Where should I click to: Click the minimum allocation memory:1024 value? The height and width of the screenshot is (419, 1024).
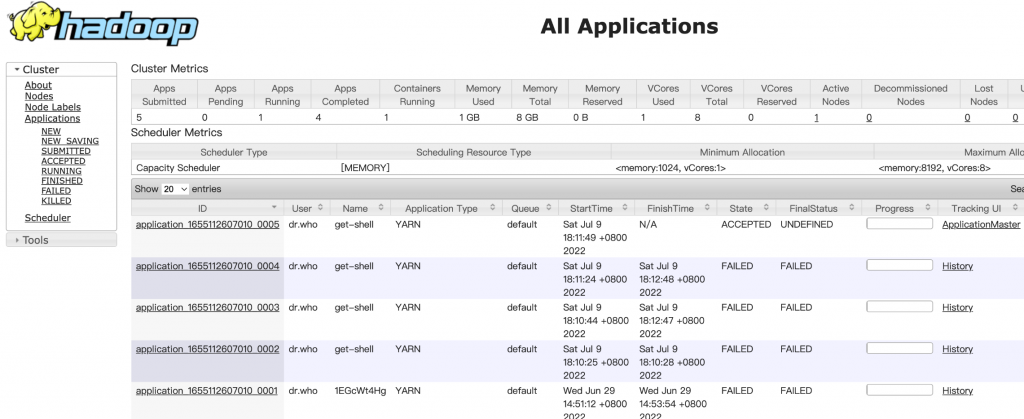(x=671, y=168)
